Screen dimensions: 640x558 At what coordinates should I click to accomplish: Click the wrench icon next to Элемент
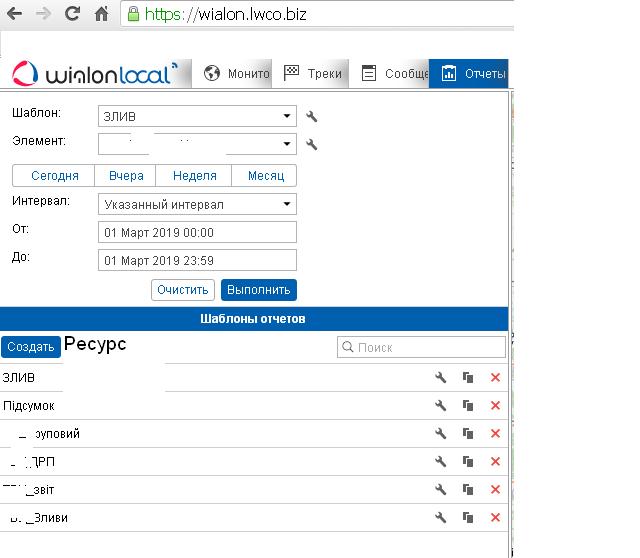click(312, 145)
